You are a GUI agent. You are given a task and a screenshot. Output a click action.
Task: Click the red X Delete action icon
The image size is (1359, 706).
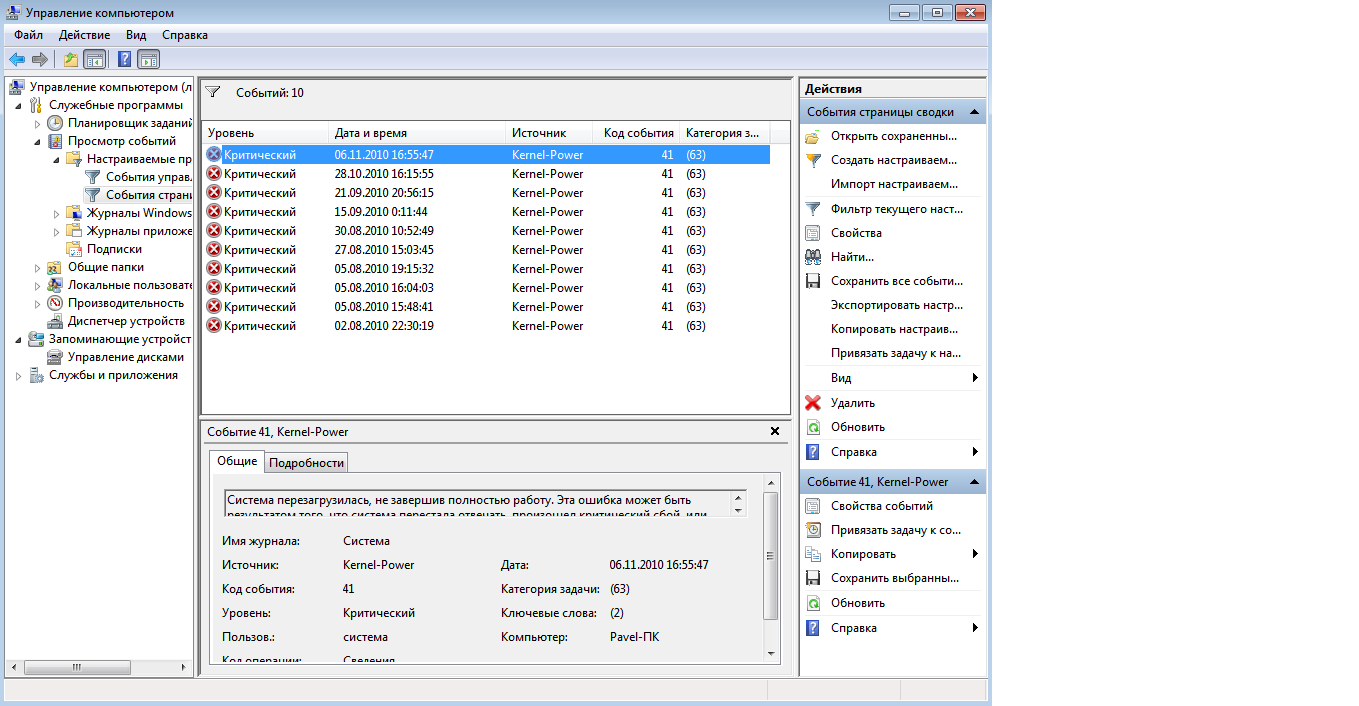813,403
